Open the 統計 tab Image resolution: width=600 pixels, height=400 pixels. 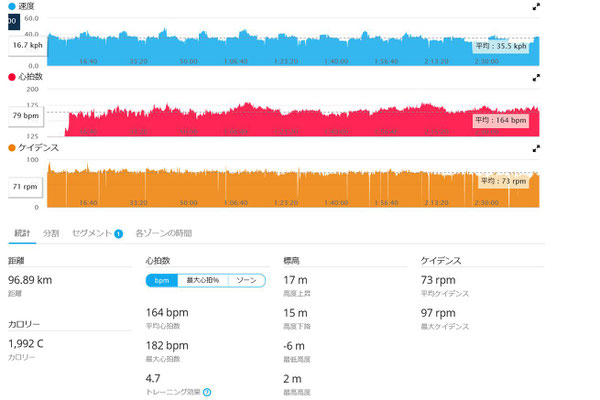coord(22,233)
